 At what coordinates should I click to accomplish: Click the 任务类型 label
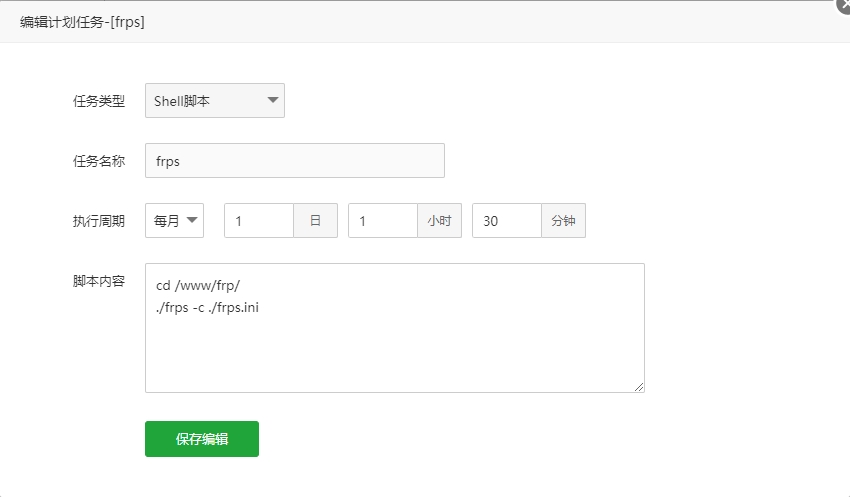[99, 101]
